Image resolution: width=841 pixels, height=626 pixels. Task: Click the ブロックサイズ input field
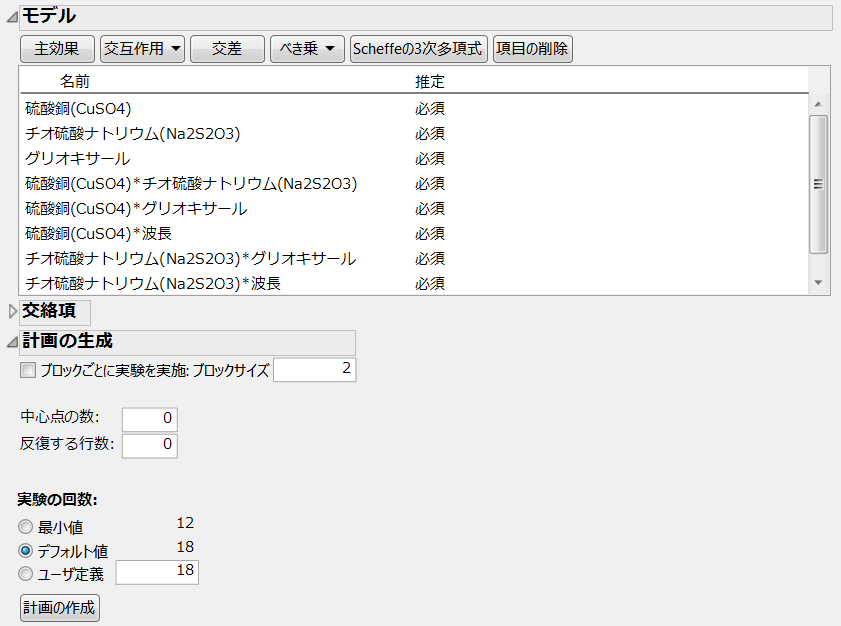coord(314,370)
